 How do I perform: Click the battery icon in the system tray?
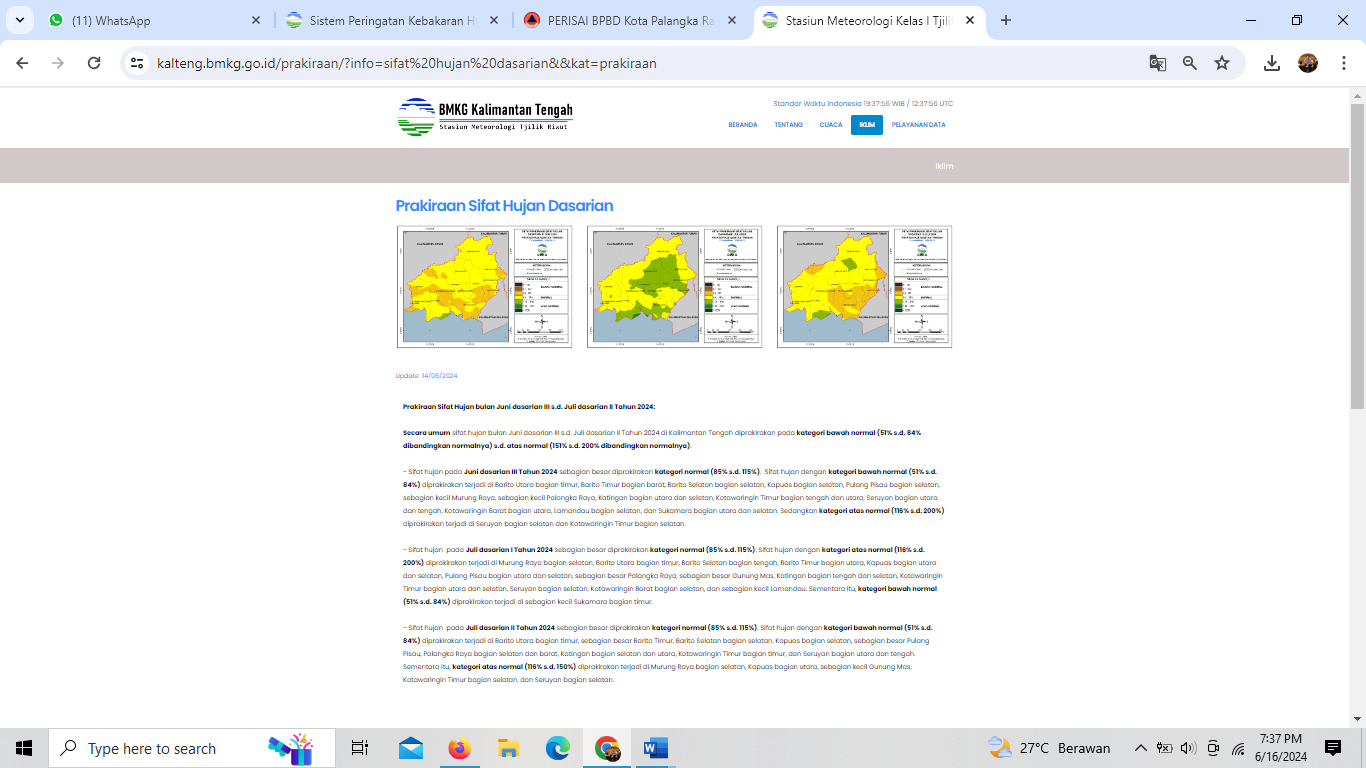(1164, 748)
